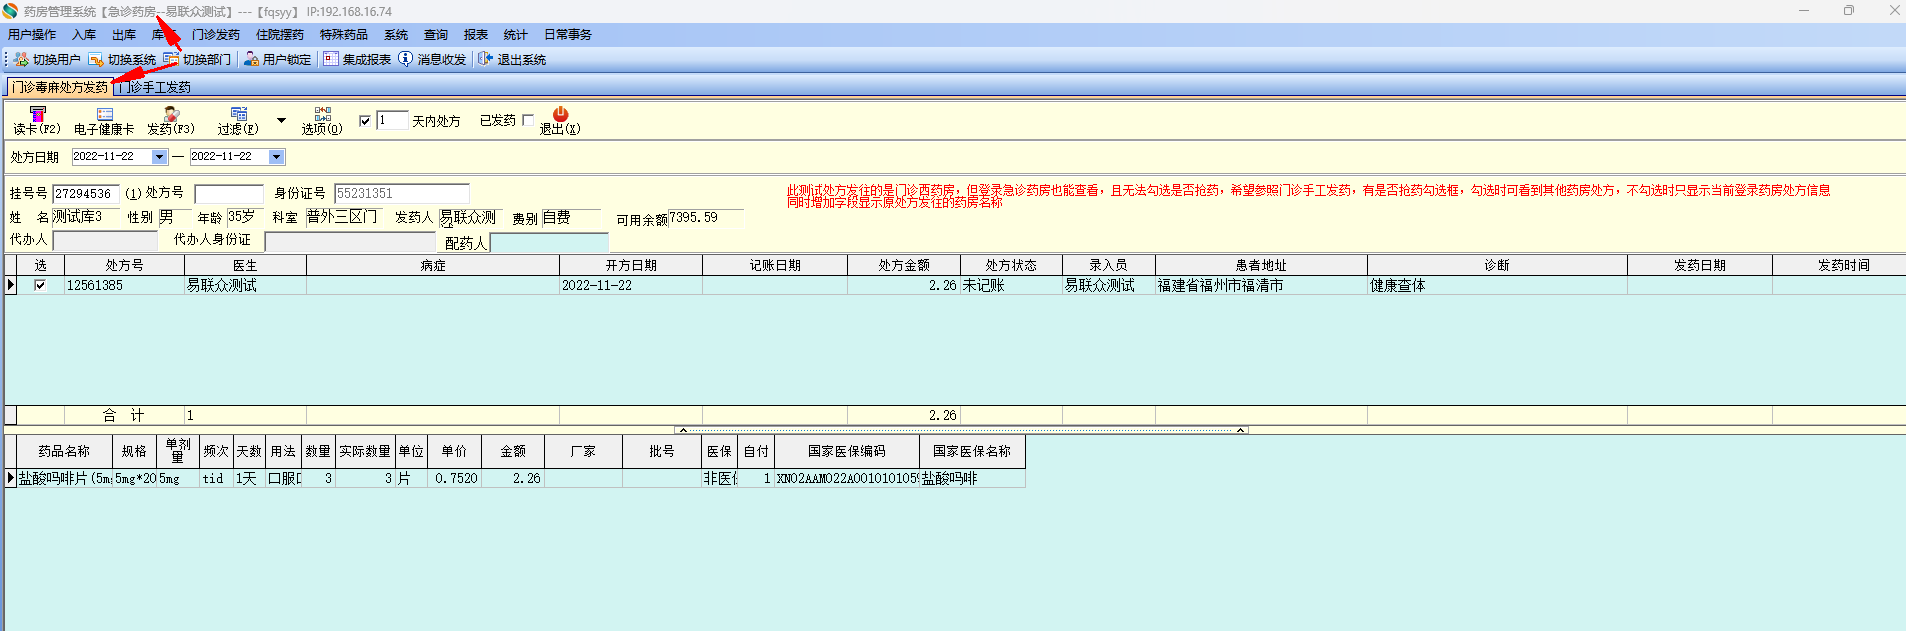Image resolution: width=1906 pixels, height=631 pixels.
Task: Enable the 已发药 dispensed checkbox
Action: [528, 120]
